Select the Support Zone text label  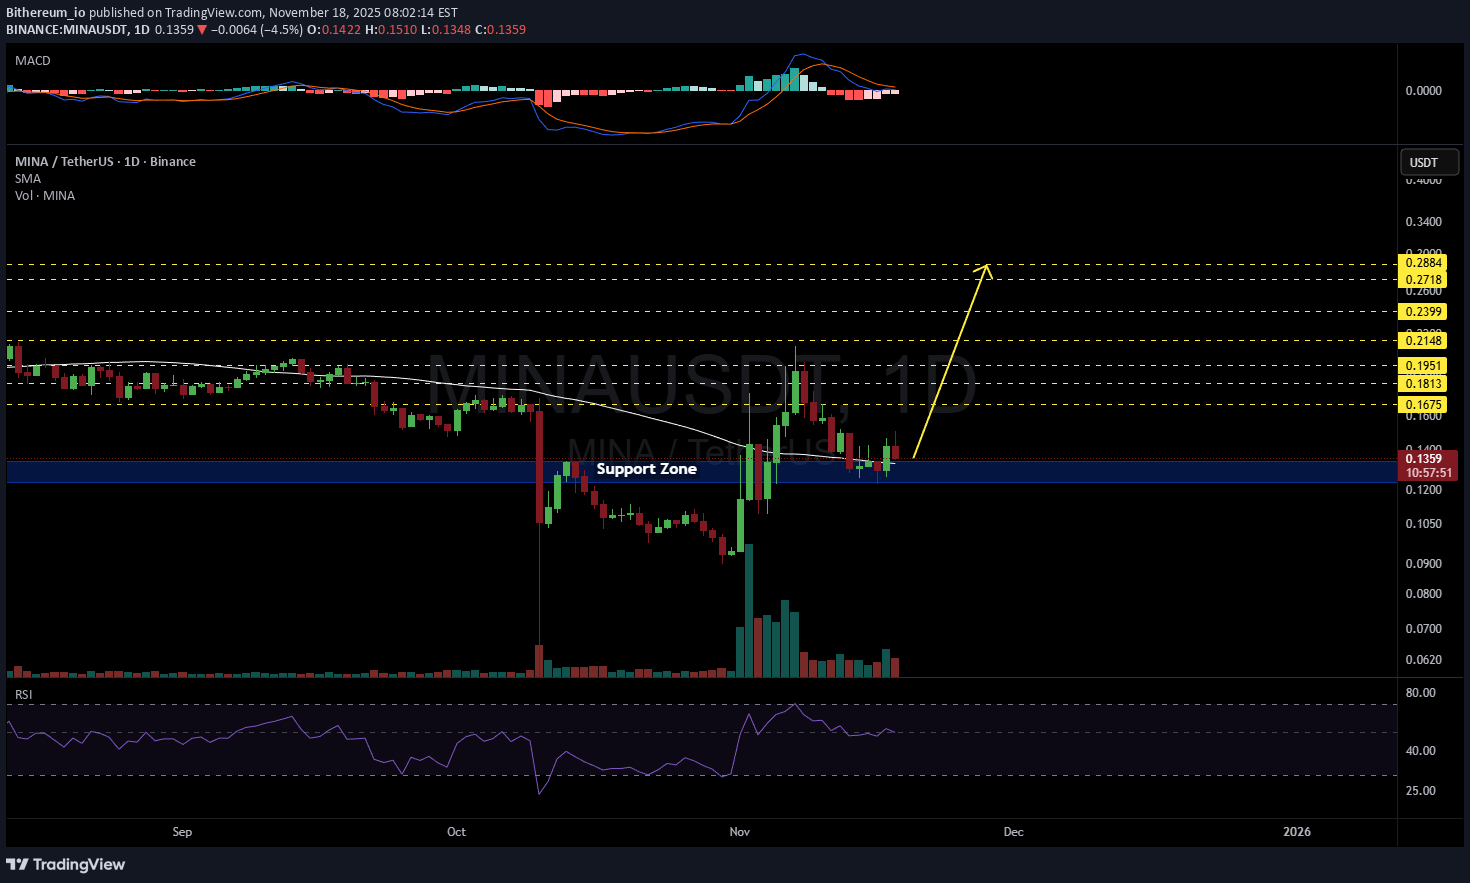(x=646, y=469)
